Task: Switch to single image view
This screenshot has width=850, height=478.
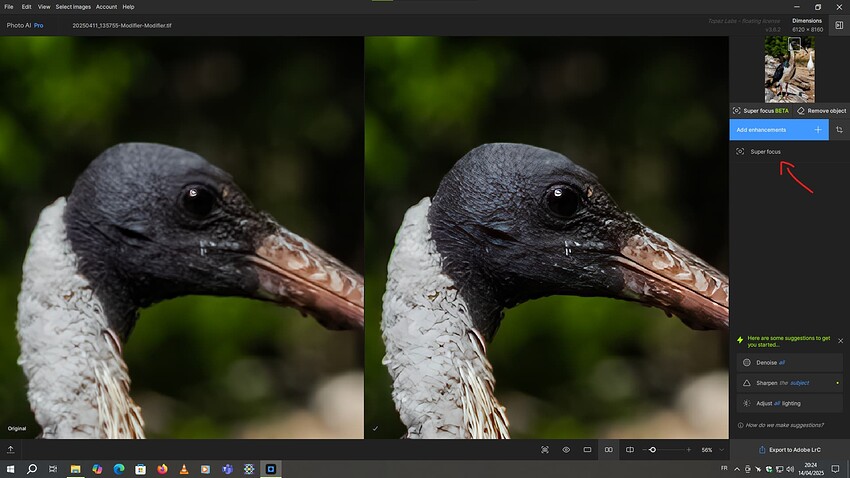Action: pos(587,450)
